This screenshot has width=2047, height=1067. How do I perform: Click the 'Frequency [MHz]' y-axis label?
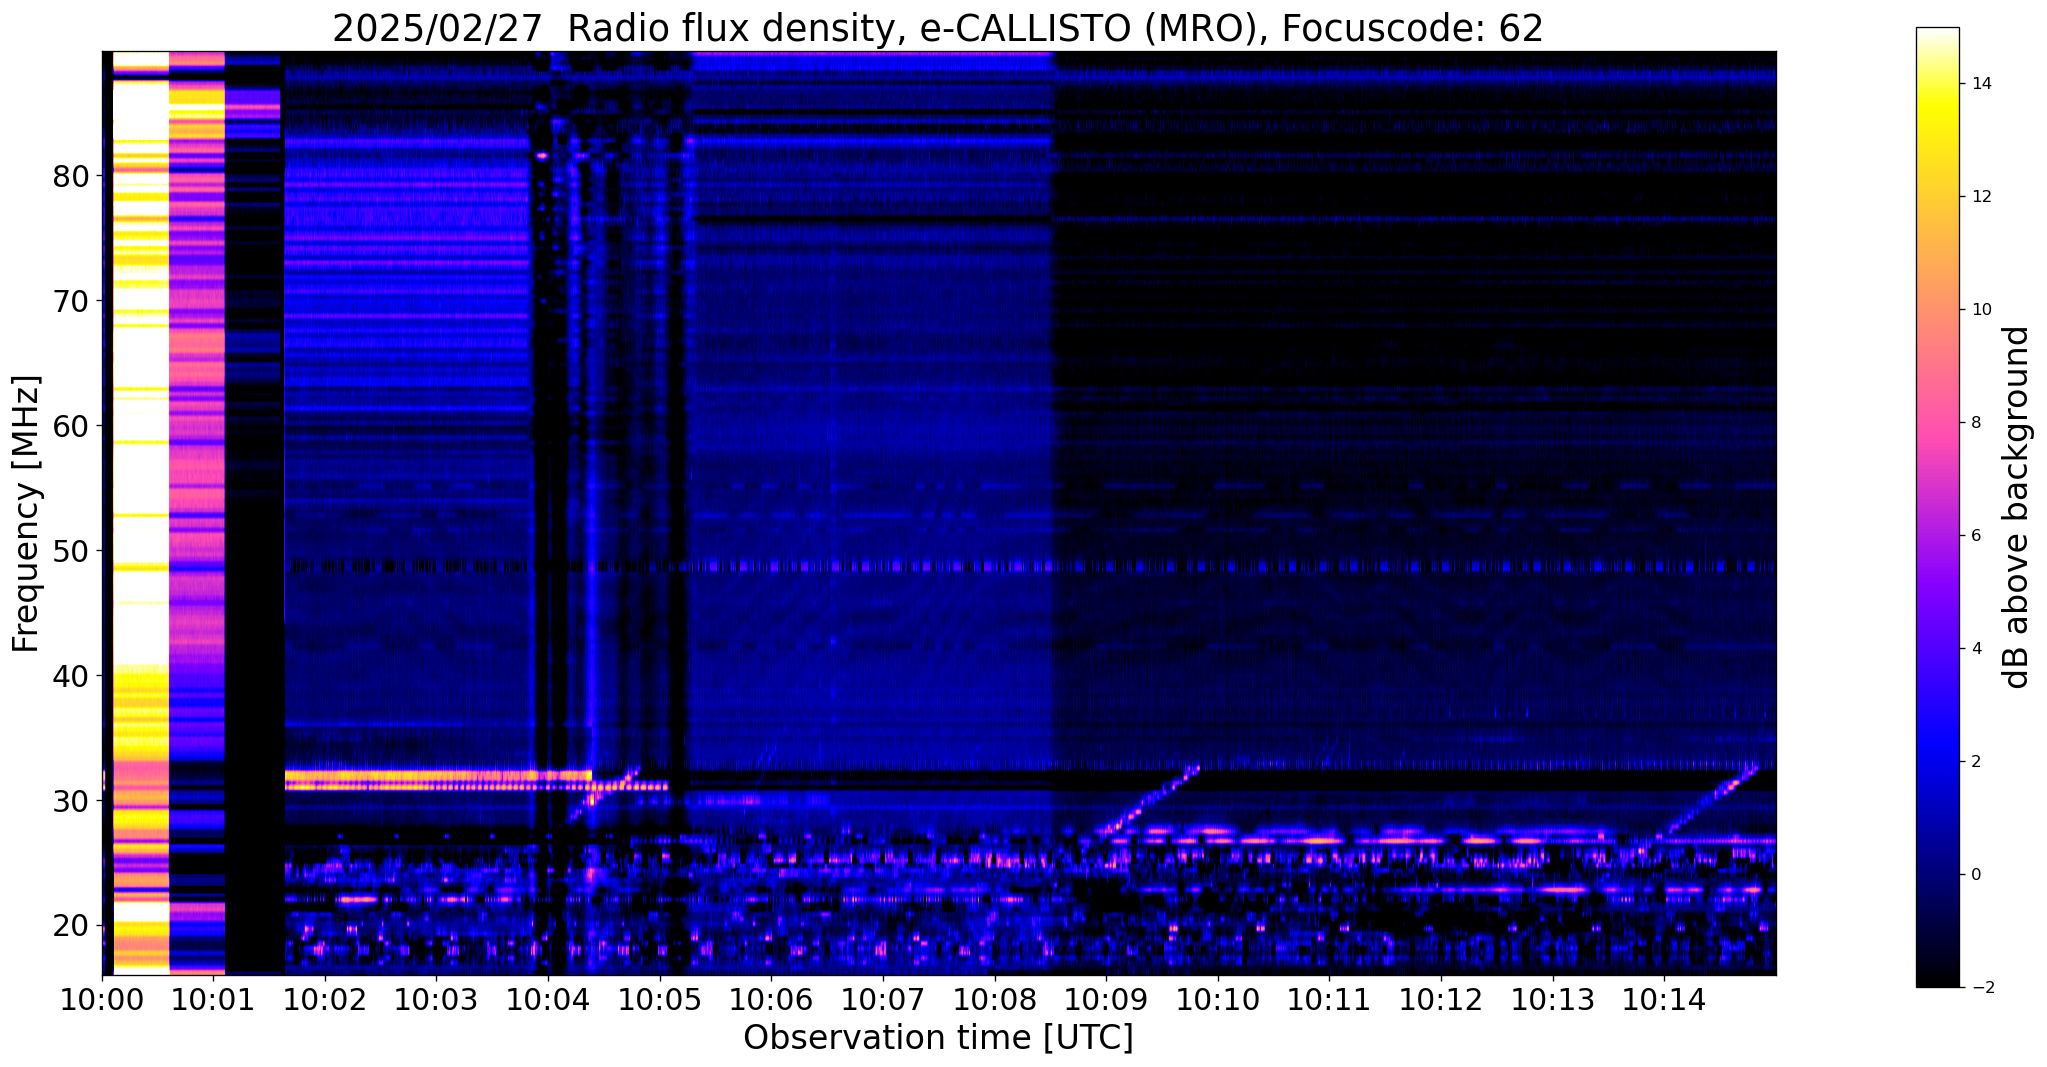[27, 513]
